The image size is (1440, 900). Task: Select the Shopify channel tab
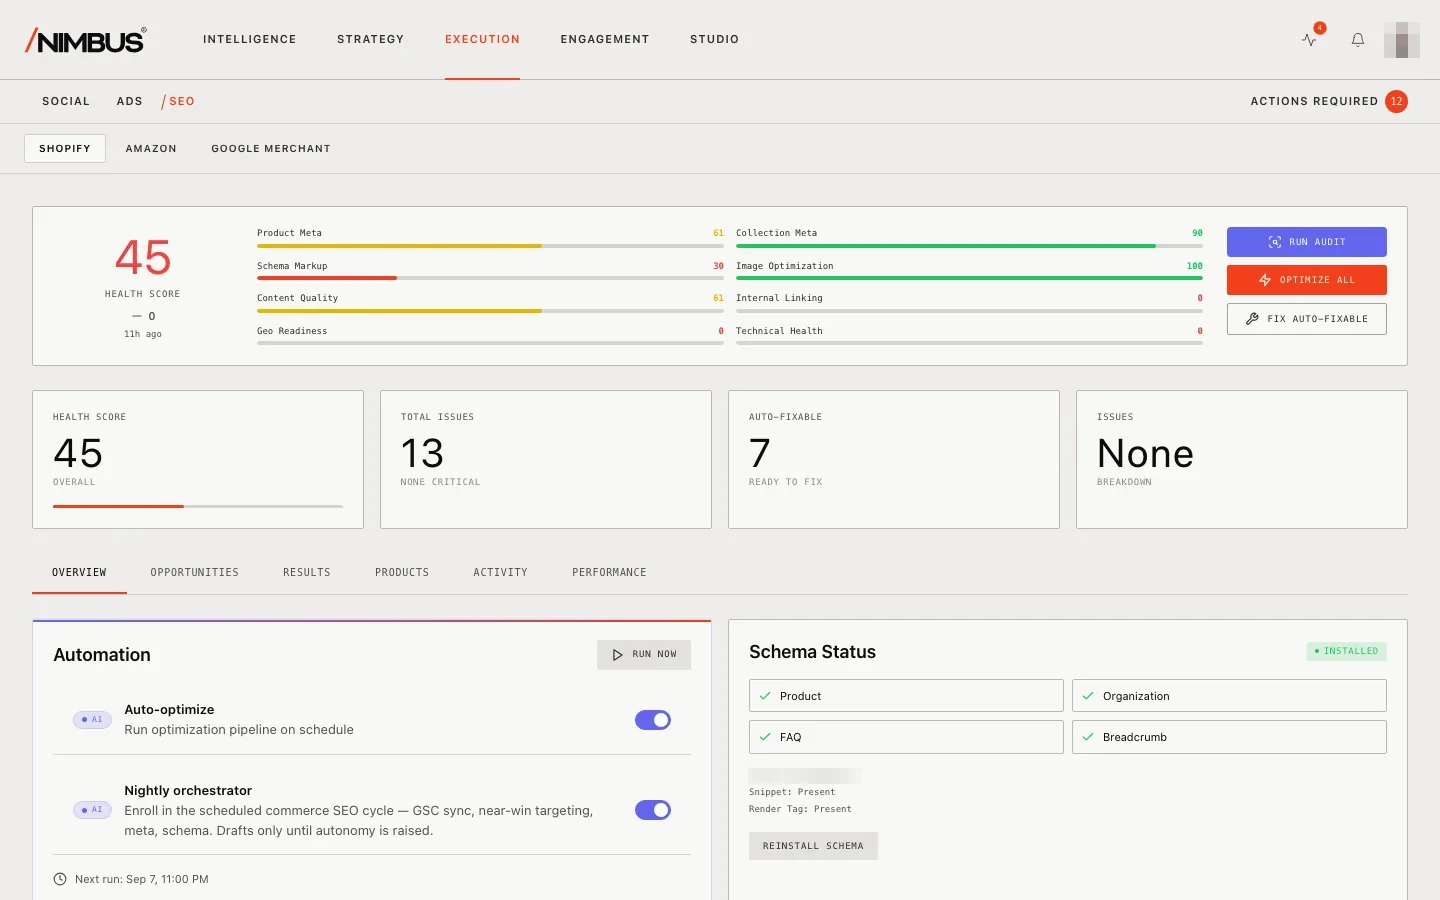point(65,148)
